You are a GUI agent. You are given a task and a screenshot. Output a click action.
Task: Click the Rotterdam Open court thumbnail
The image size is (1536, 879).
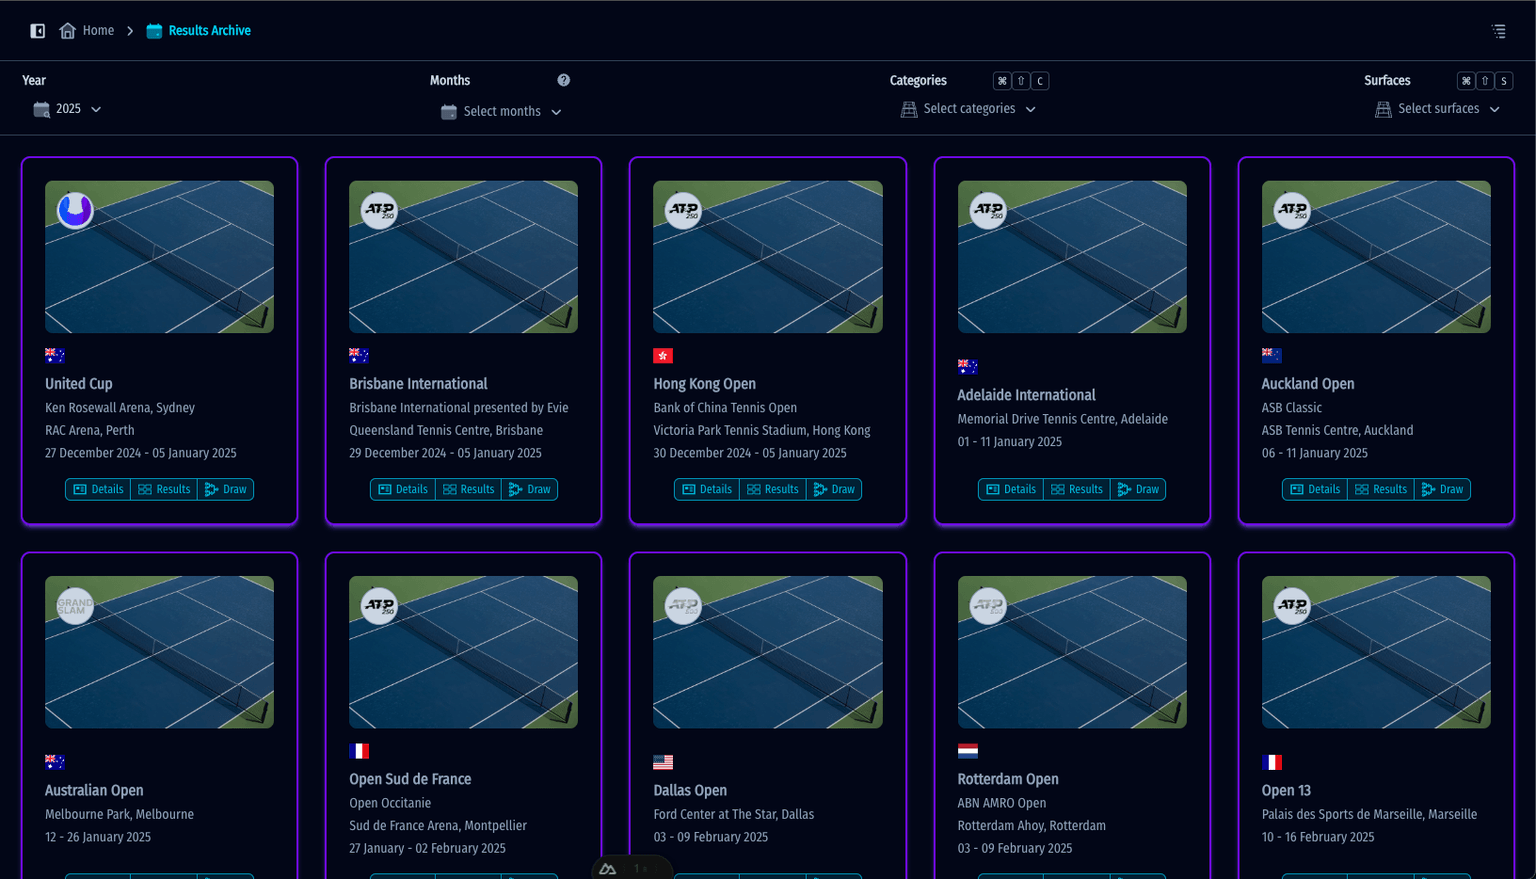pos(1072,652)
